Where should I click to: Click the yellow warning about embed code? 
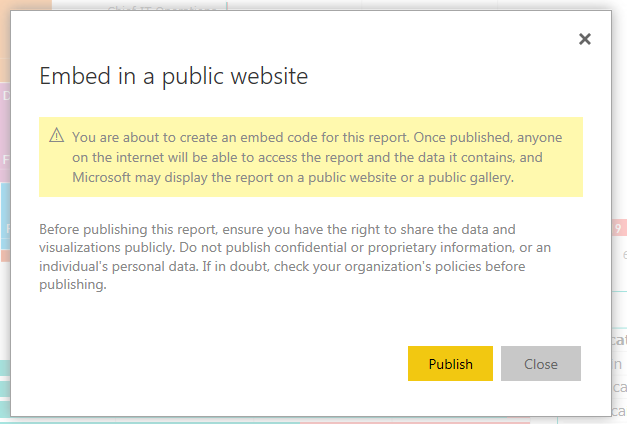click(311, 157)
